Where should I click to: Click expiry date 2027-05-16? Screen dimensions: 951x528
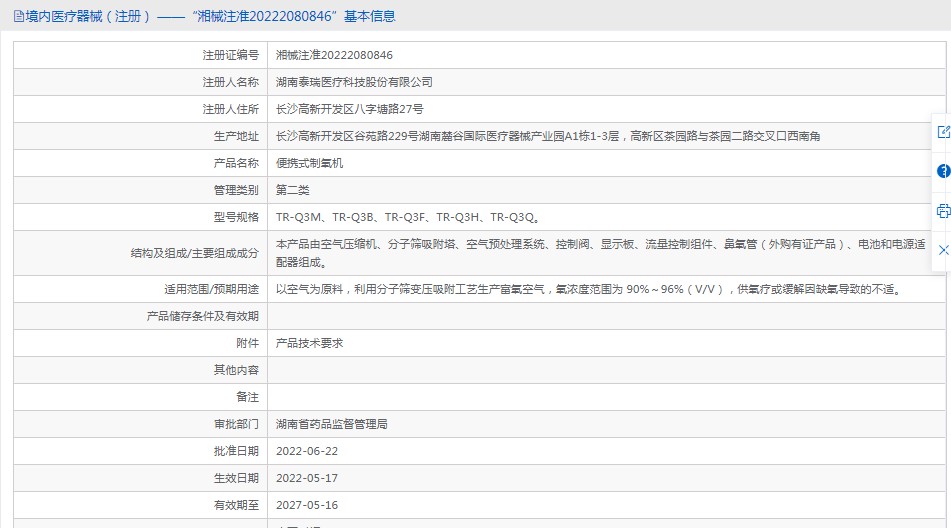[307, 505]
